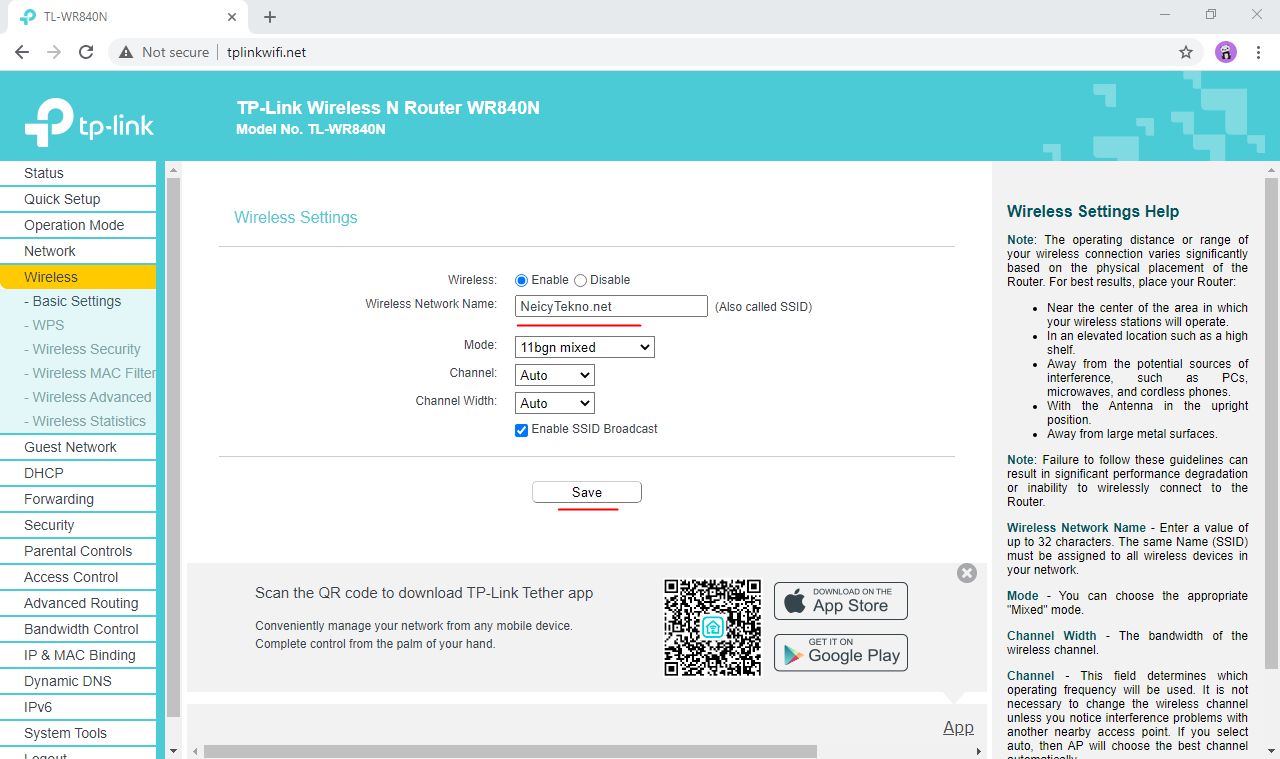Viewport: 1280px width, 759px height.
Task: Open the Channel dropdown
Action: coord(555,375)
